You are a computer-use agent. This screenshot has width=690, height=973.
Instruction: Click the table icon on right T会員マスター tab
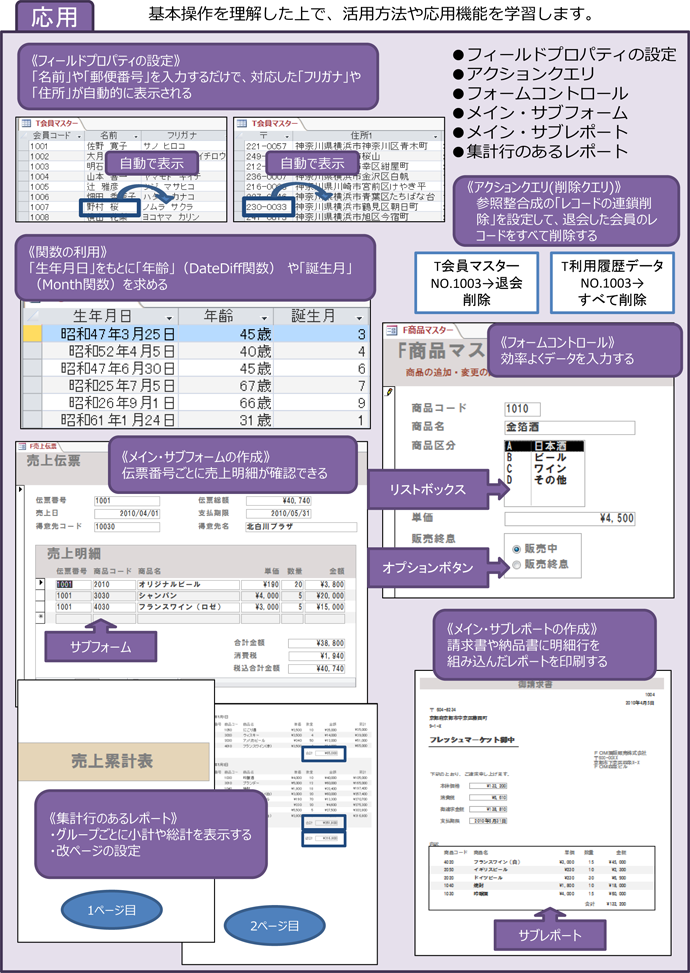click(243, 119)
